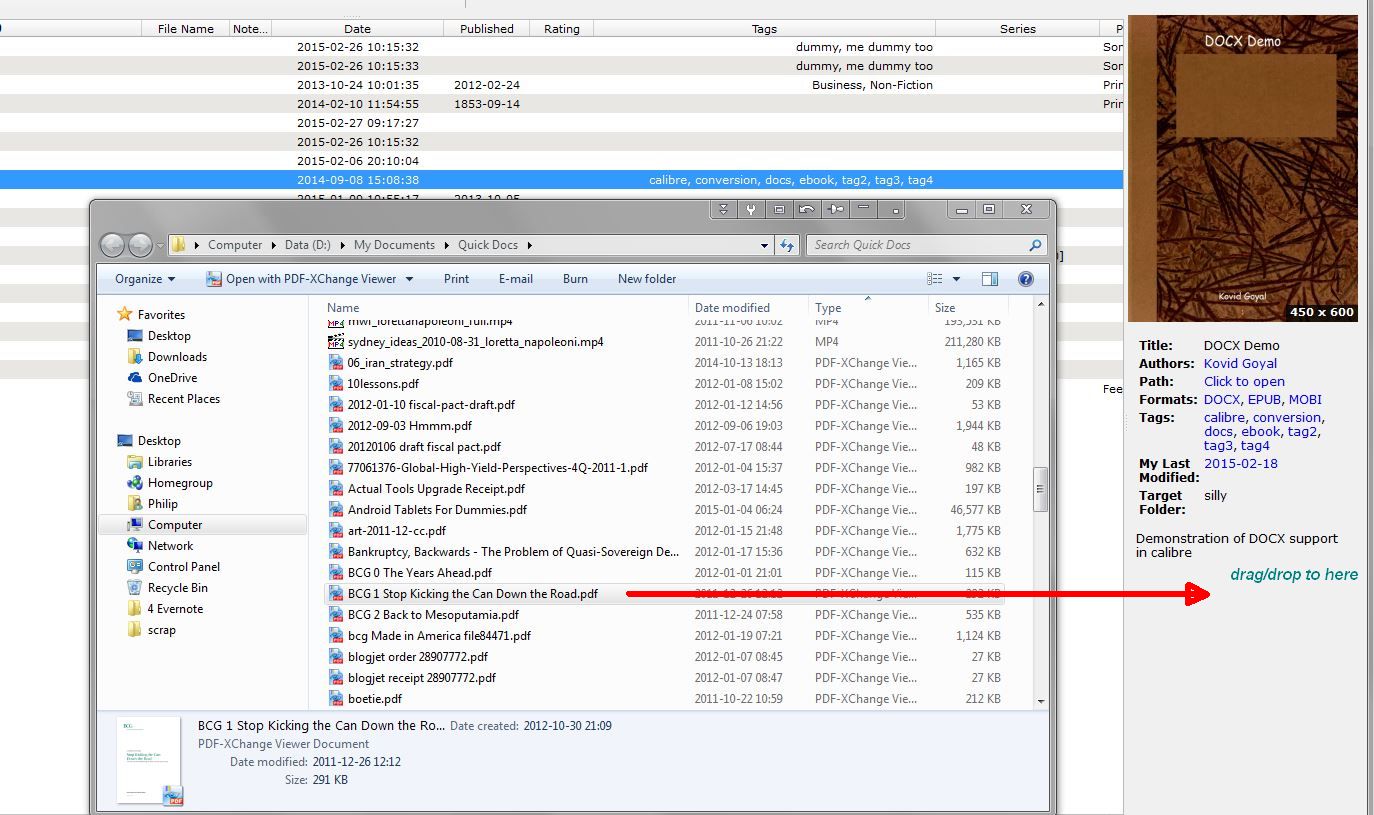Screen dimensions: 1374x815
Task: Sort Explorer files by Date modified column
Action: click(x=748, y=308)
